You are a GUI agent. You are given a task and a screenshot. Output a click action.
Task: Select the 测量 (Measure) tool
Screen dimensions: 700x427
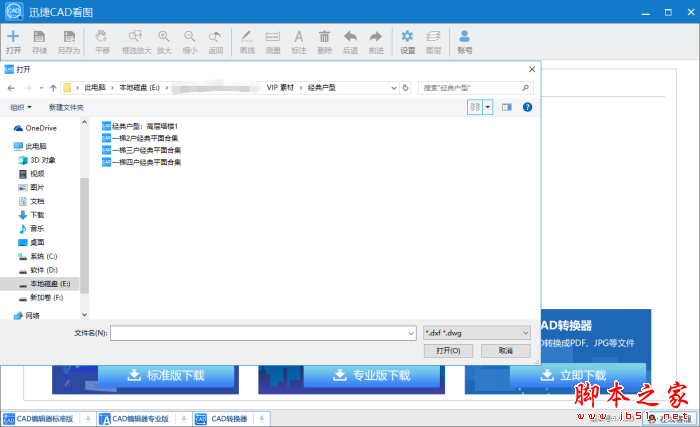pyautogui.click(x=272, y=41)
